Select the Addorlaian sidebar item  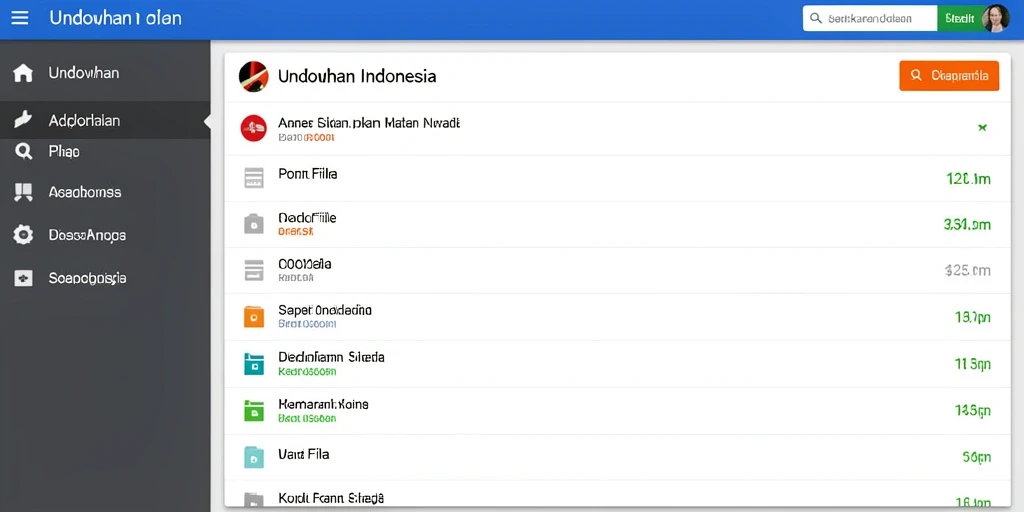coord(105,120)
